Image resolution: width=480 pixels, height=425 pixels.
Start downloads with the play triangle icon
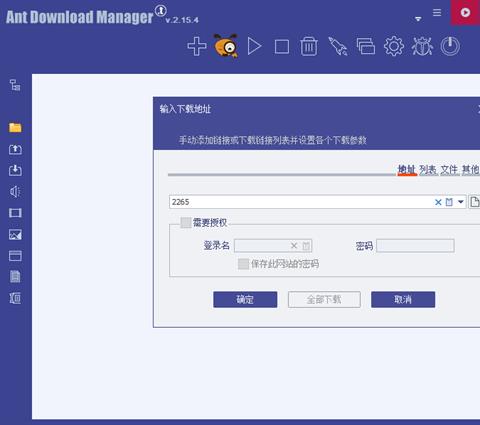coord(254,46)
